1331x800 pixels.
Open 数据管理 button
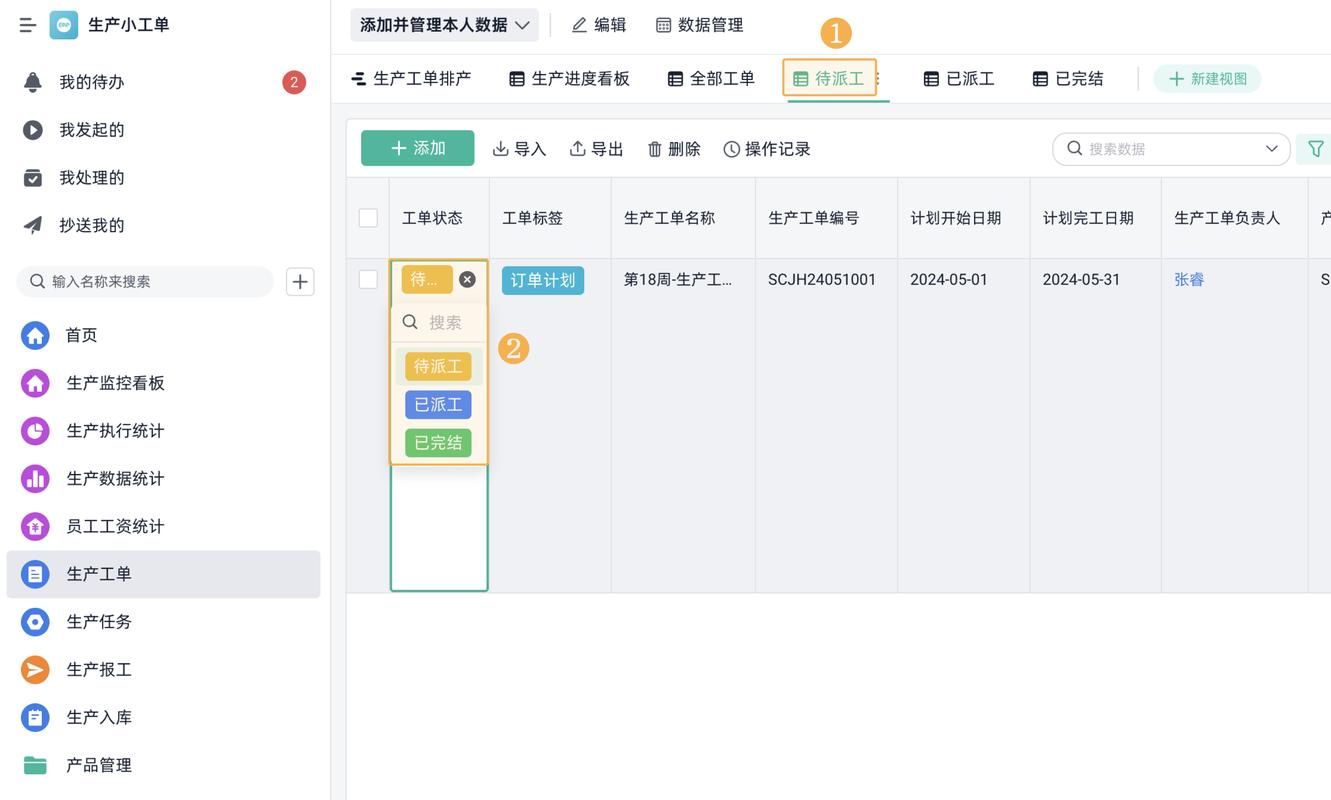(x=699, y=25)
